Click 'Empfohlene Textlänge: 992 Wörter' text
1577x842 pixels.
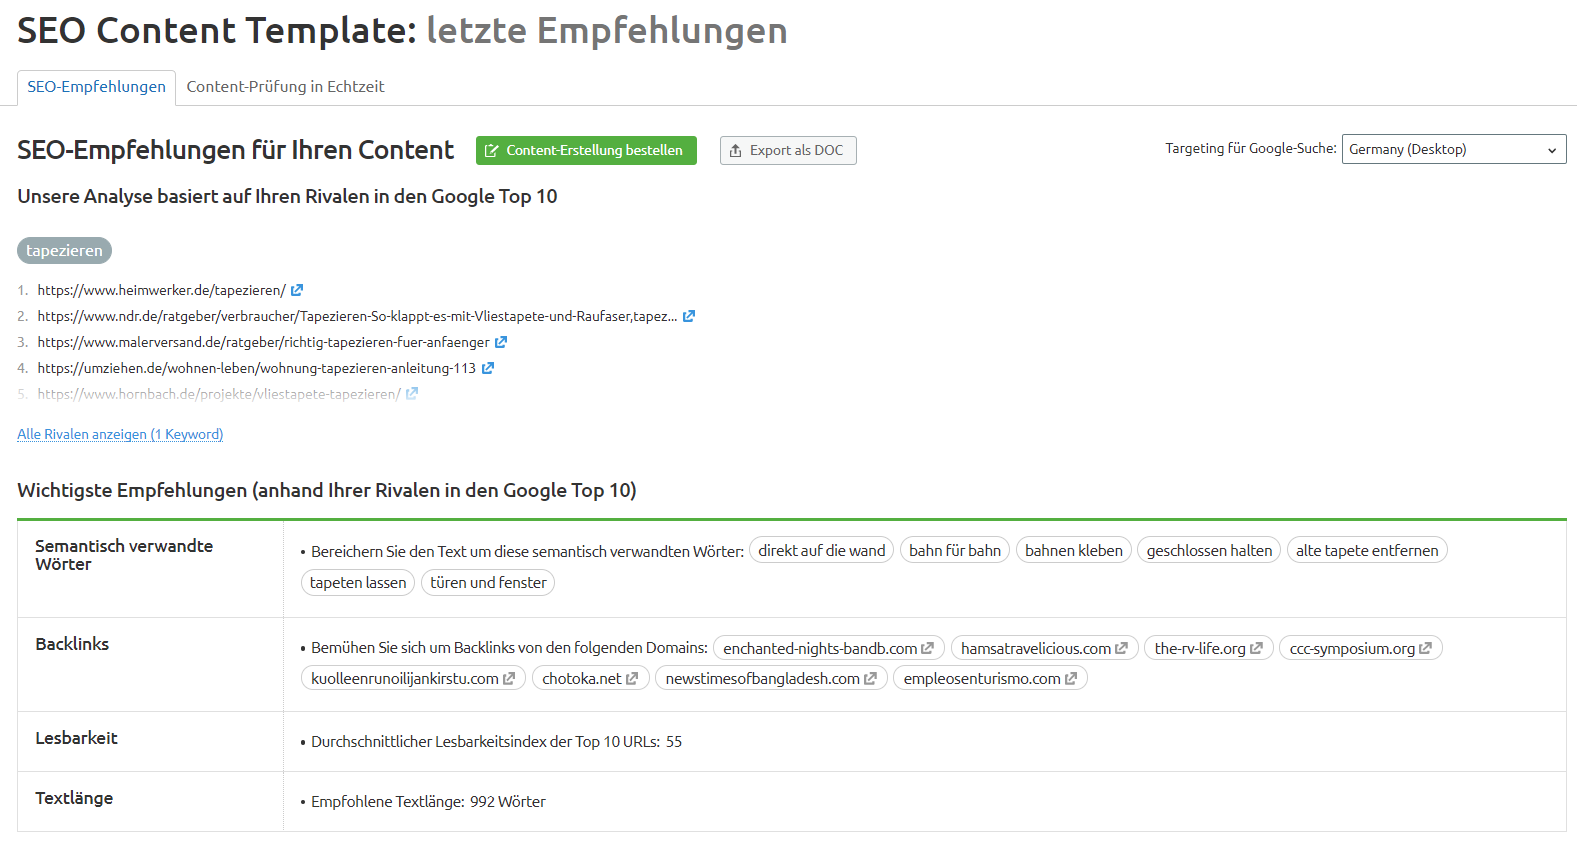coord(428,801)
